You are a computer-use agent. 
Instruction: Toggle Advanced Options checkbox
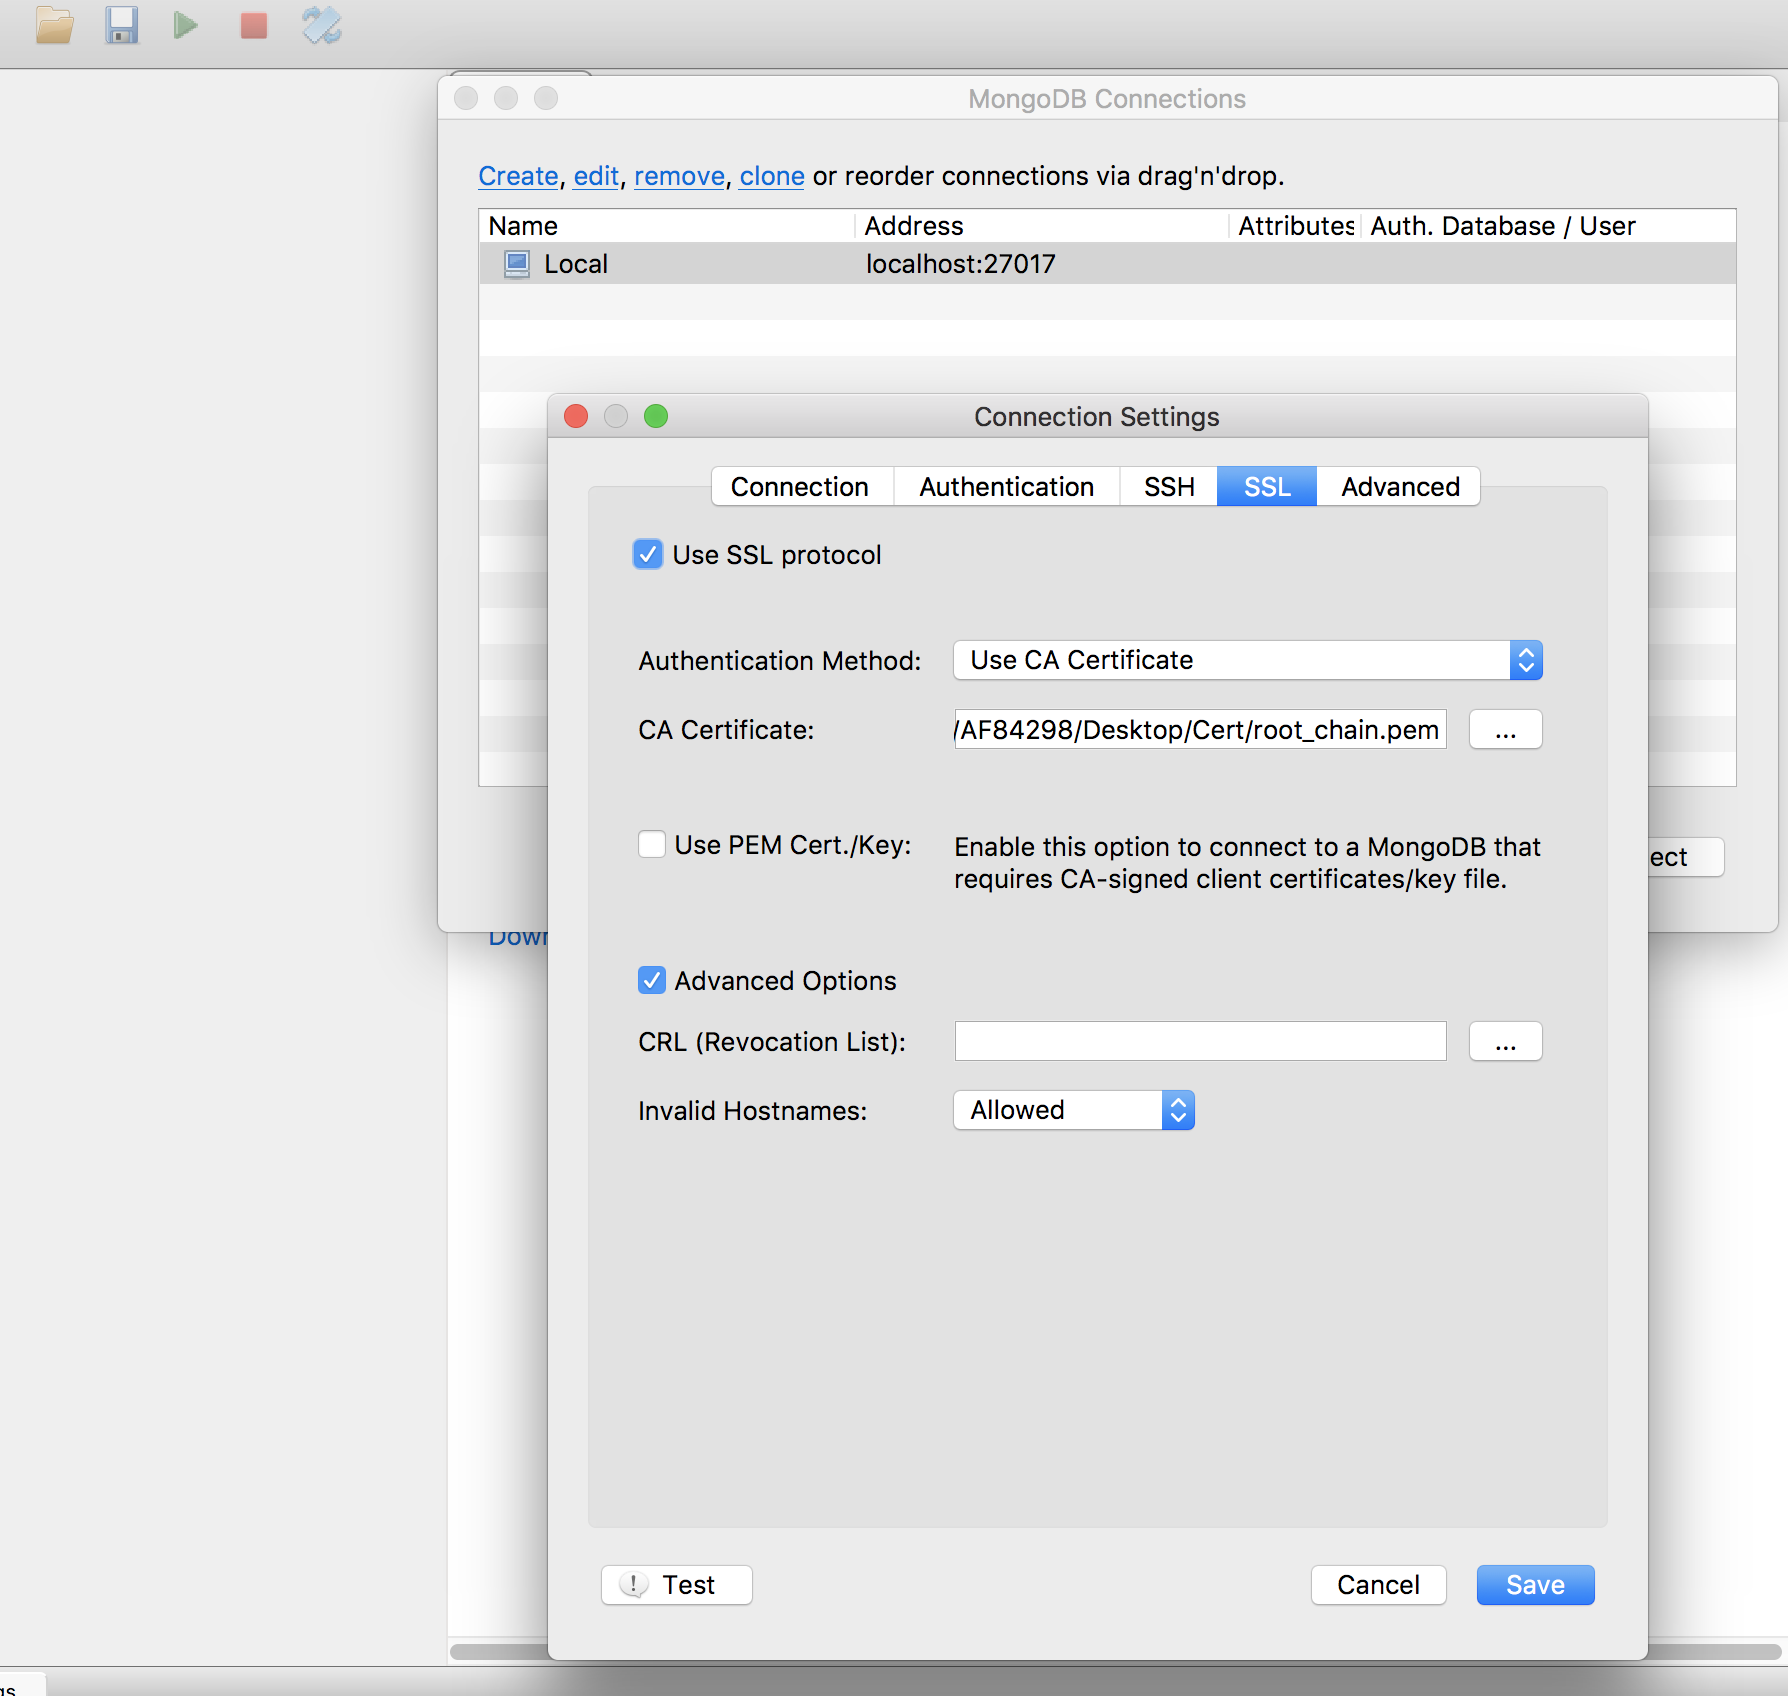coord(652,980)
